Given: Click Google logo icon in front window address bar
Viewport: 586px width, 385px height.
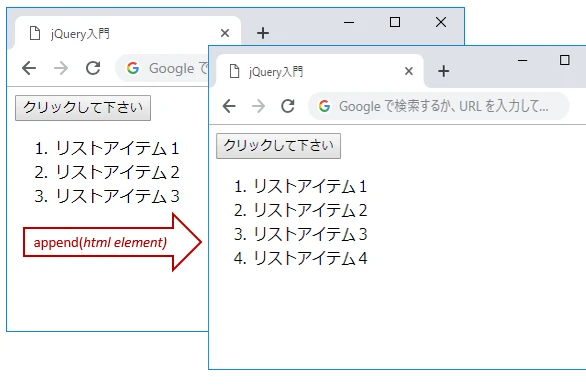Looking at the screenshot, I should [324, 106].
